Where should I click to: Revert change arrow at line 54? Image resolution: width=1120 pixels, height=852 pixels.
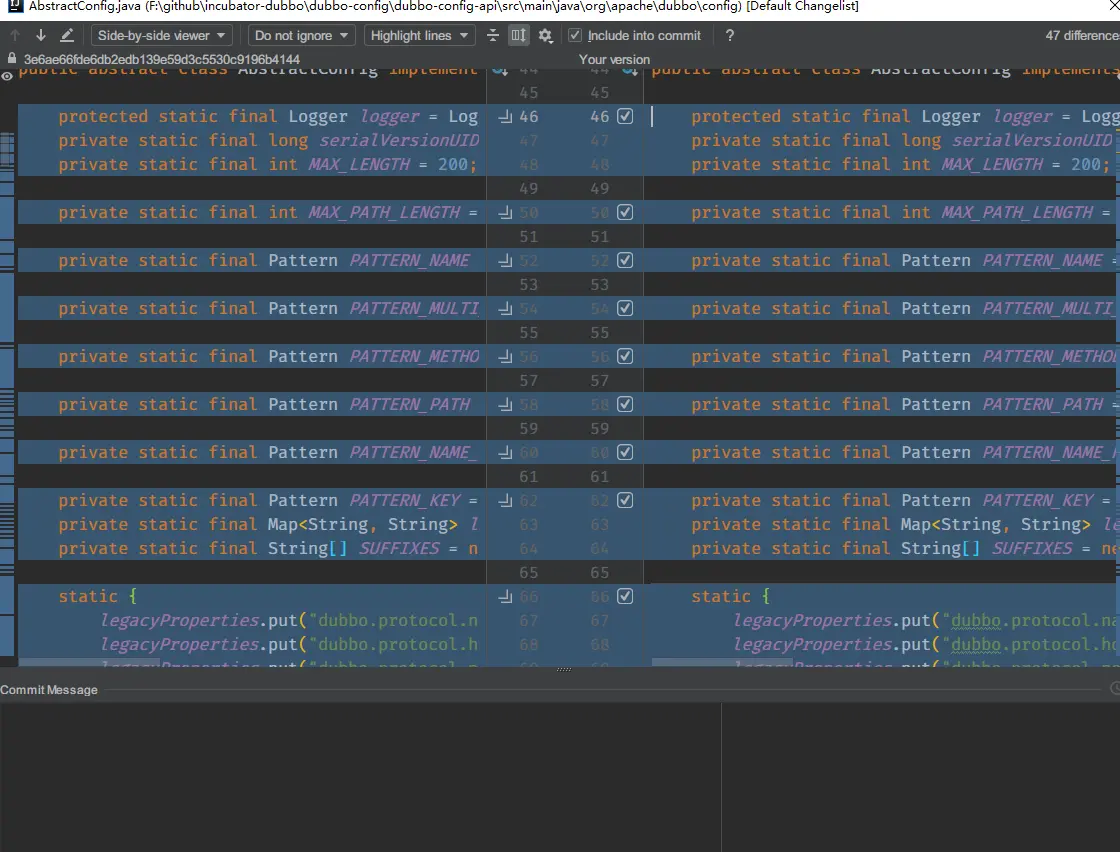[x=506, y=309]
